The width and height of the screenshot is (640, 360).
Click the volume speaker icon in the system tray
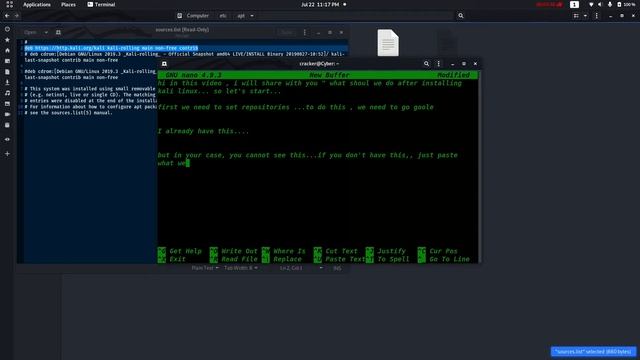[x=600, y=4]
